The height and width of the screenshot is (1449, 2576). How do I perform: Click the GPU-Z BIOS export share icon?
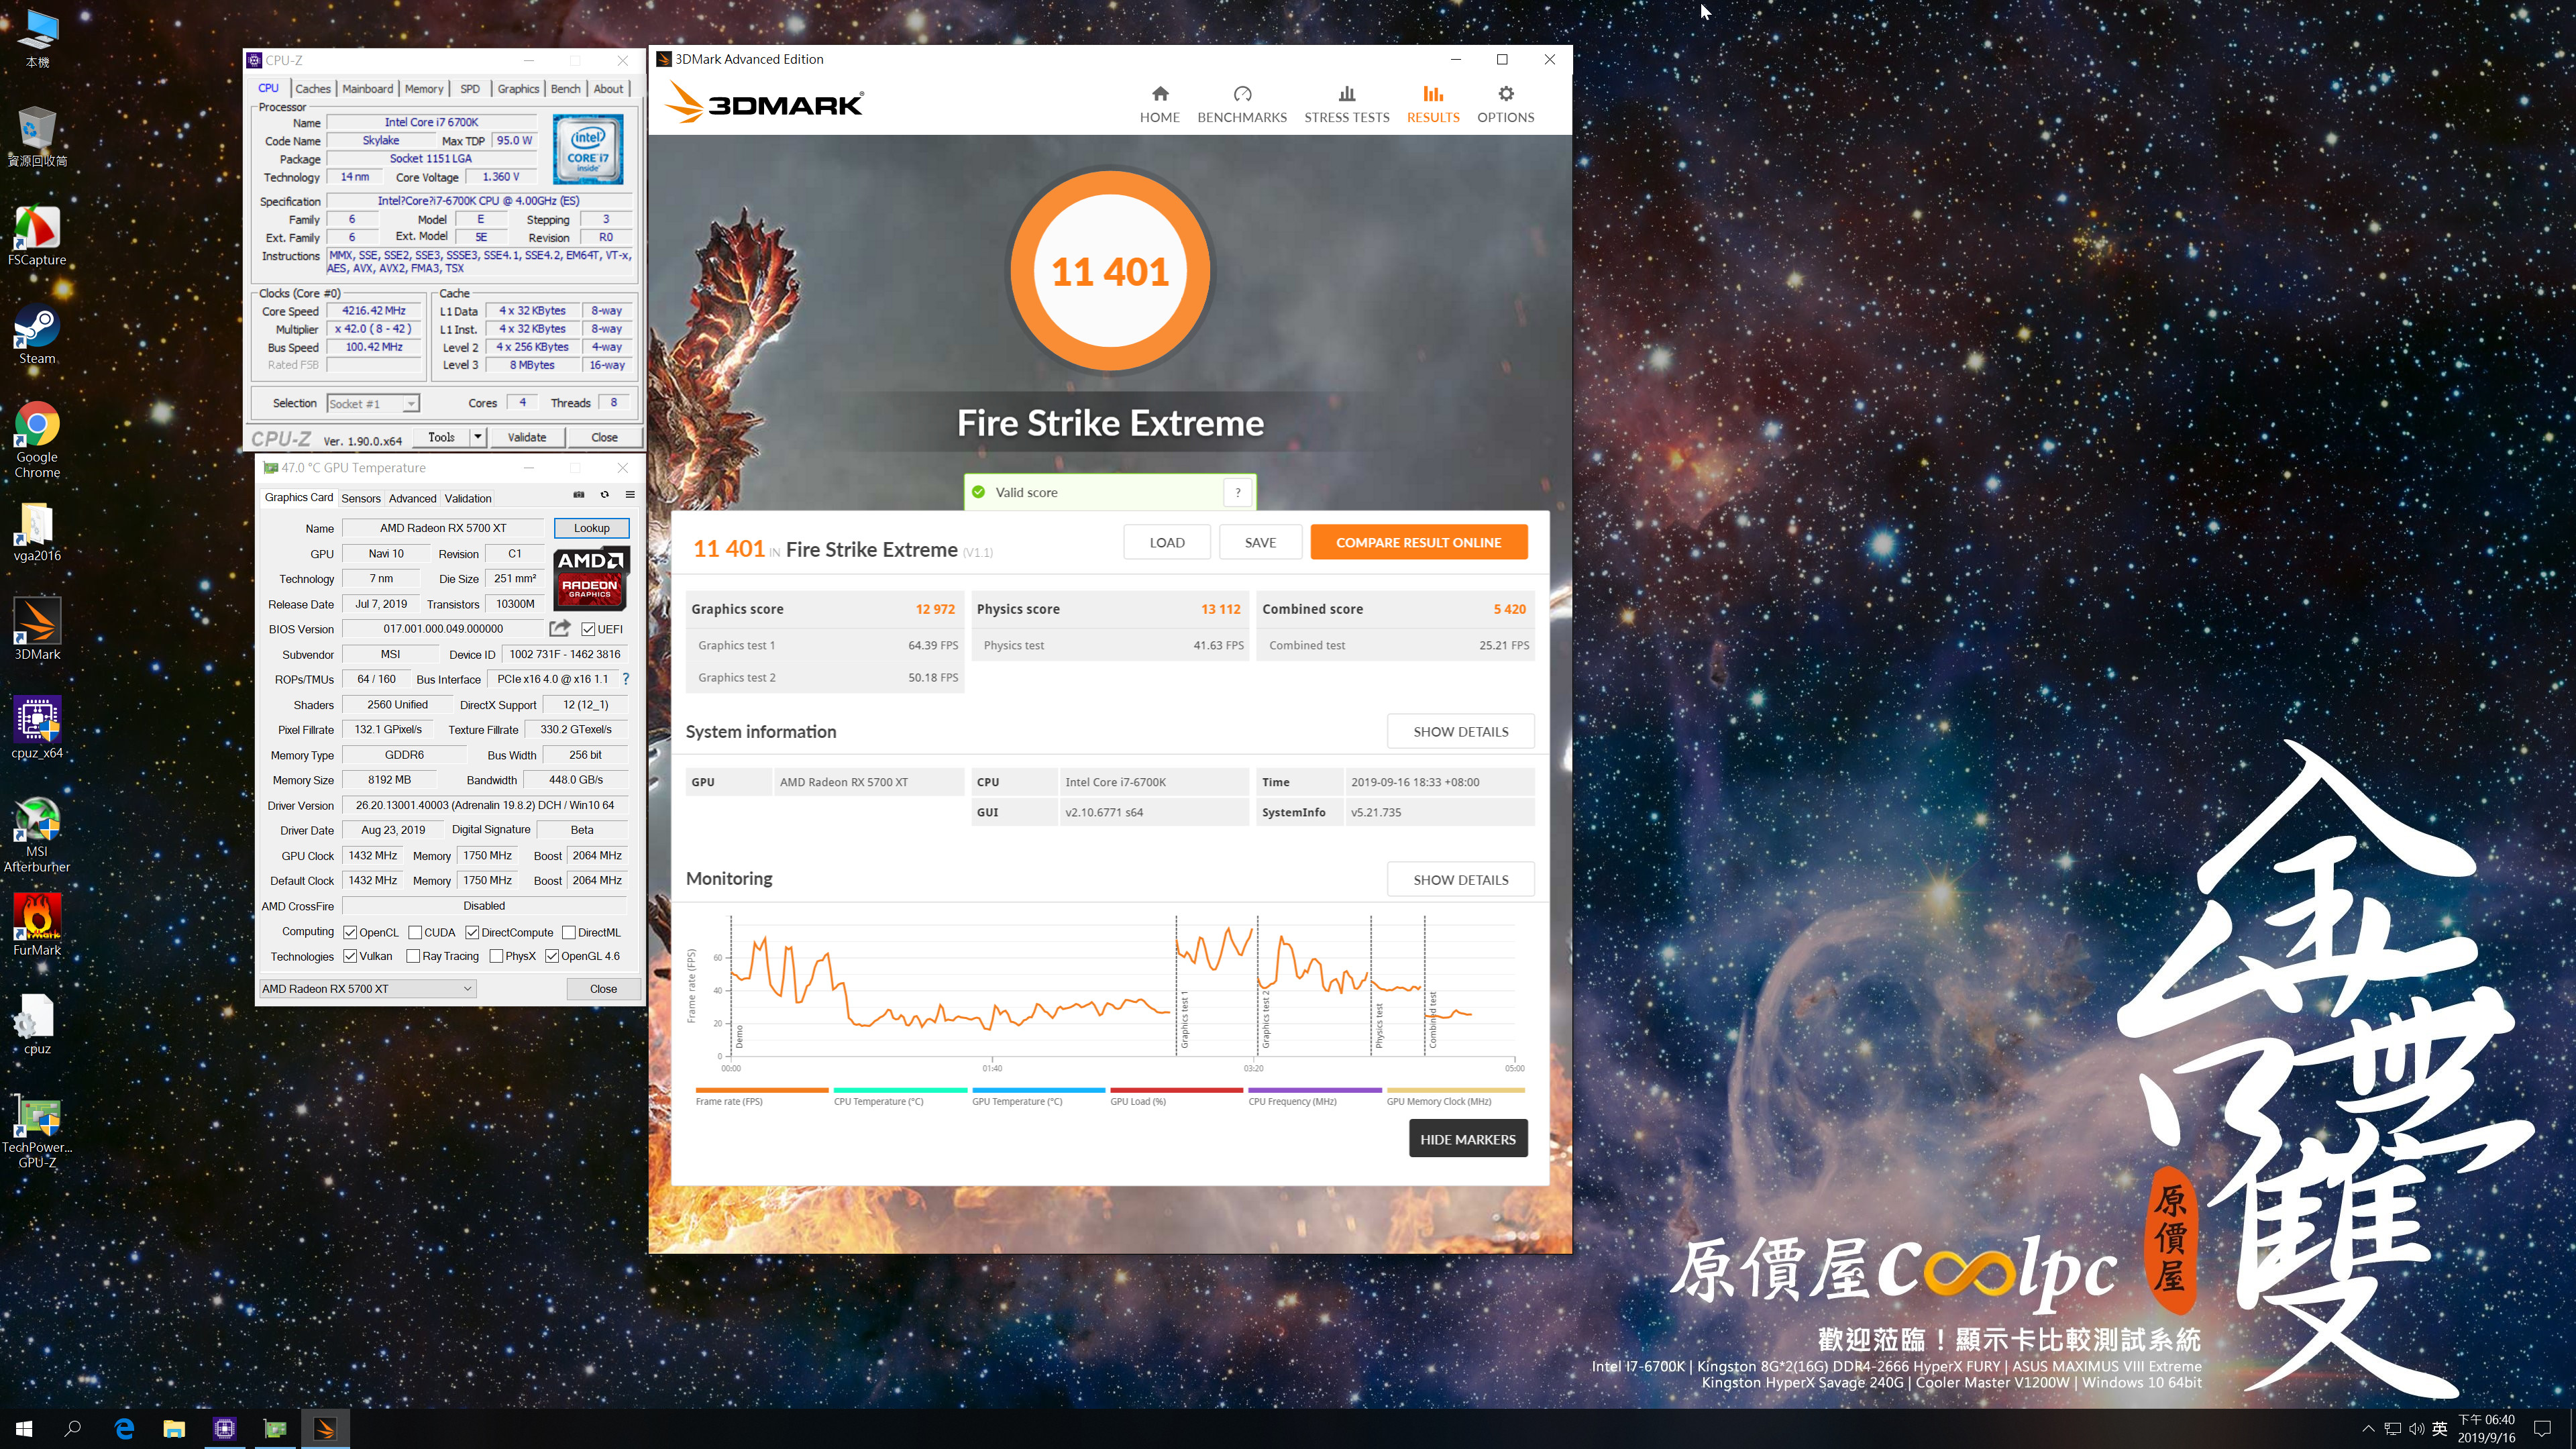(560, 628)
